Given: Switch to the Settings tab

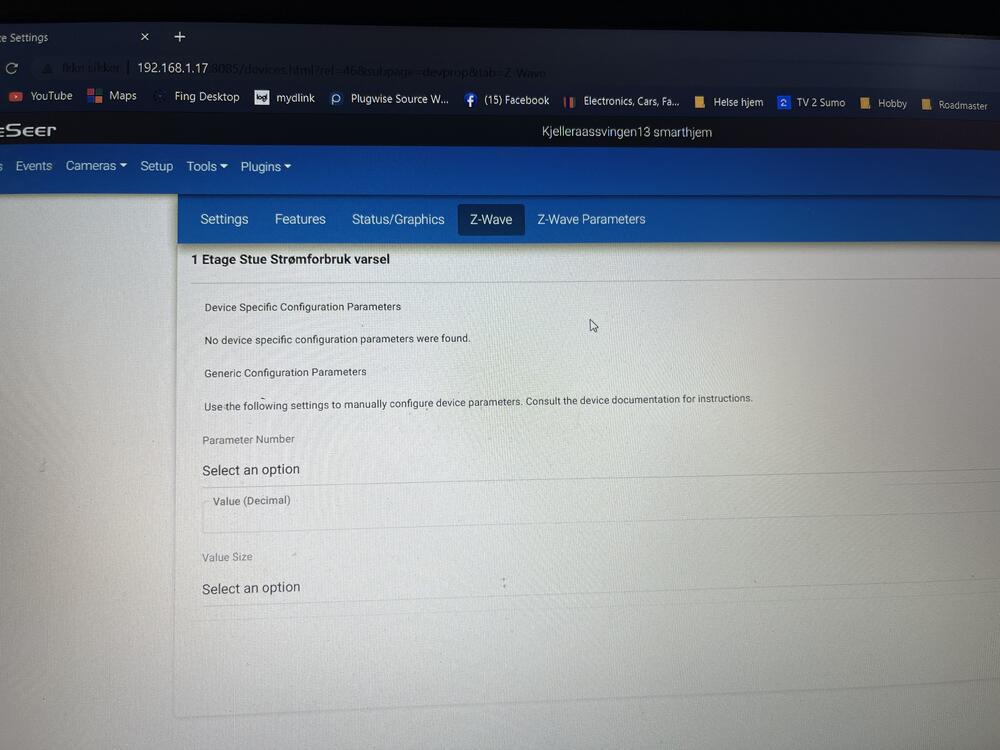Looking at the screenshot, I should [224, 219].
